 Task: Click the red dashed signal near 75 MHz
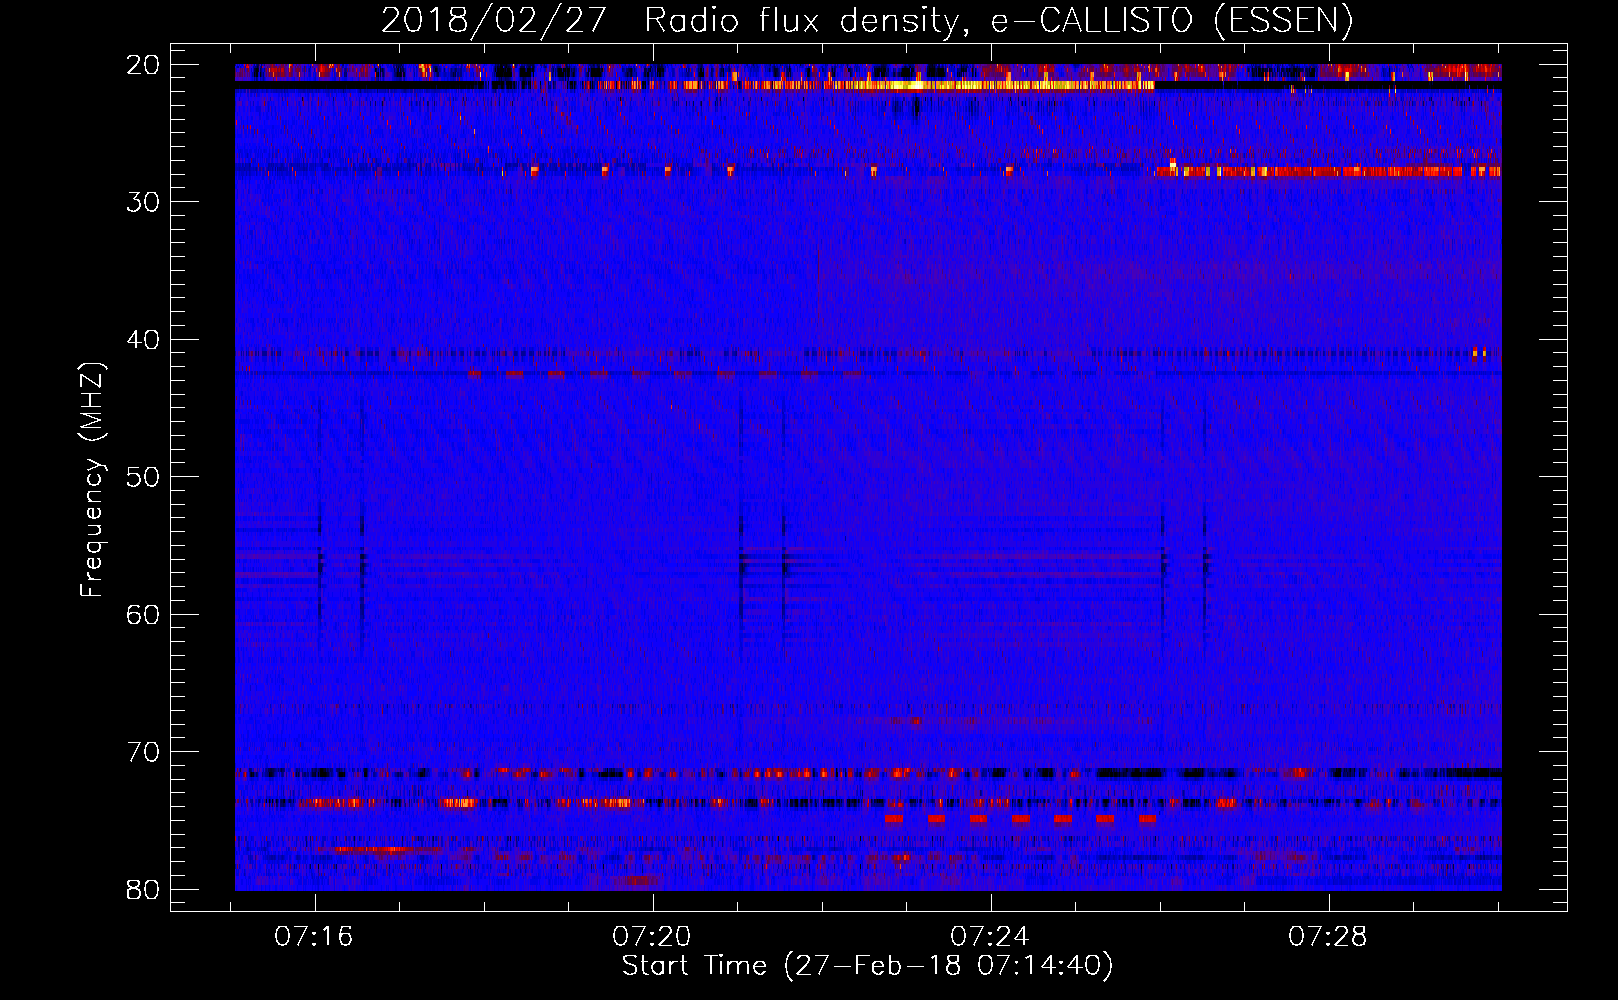point(1020,819)
